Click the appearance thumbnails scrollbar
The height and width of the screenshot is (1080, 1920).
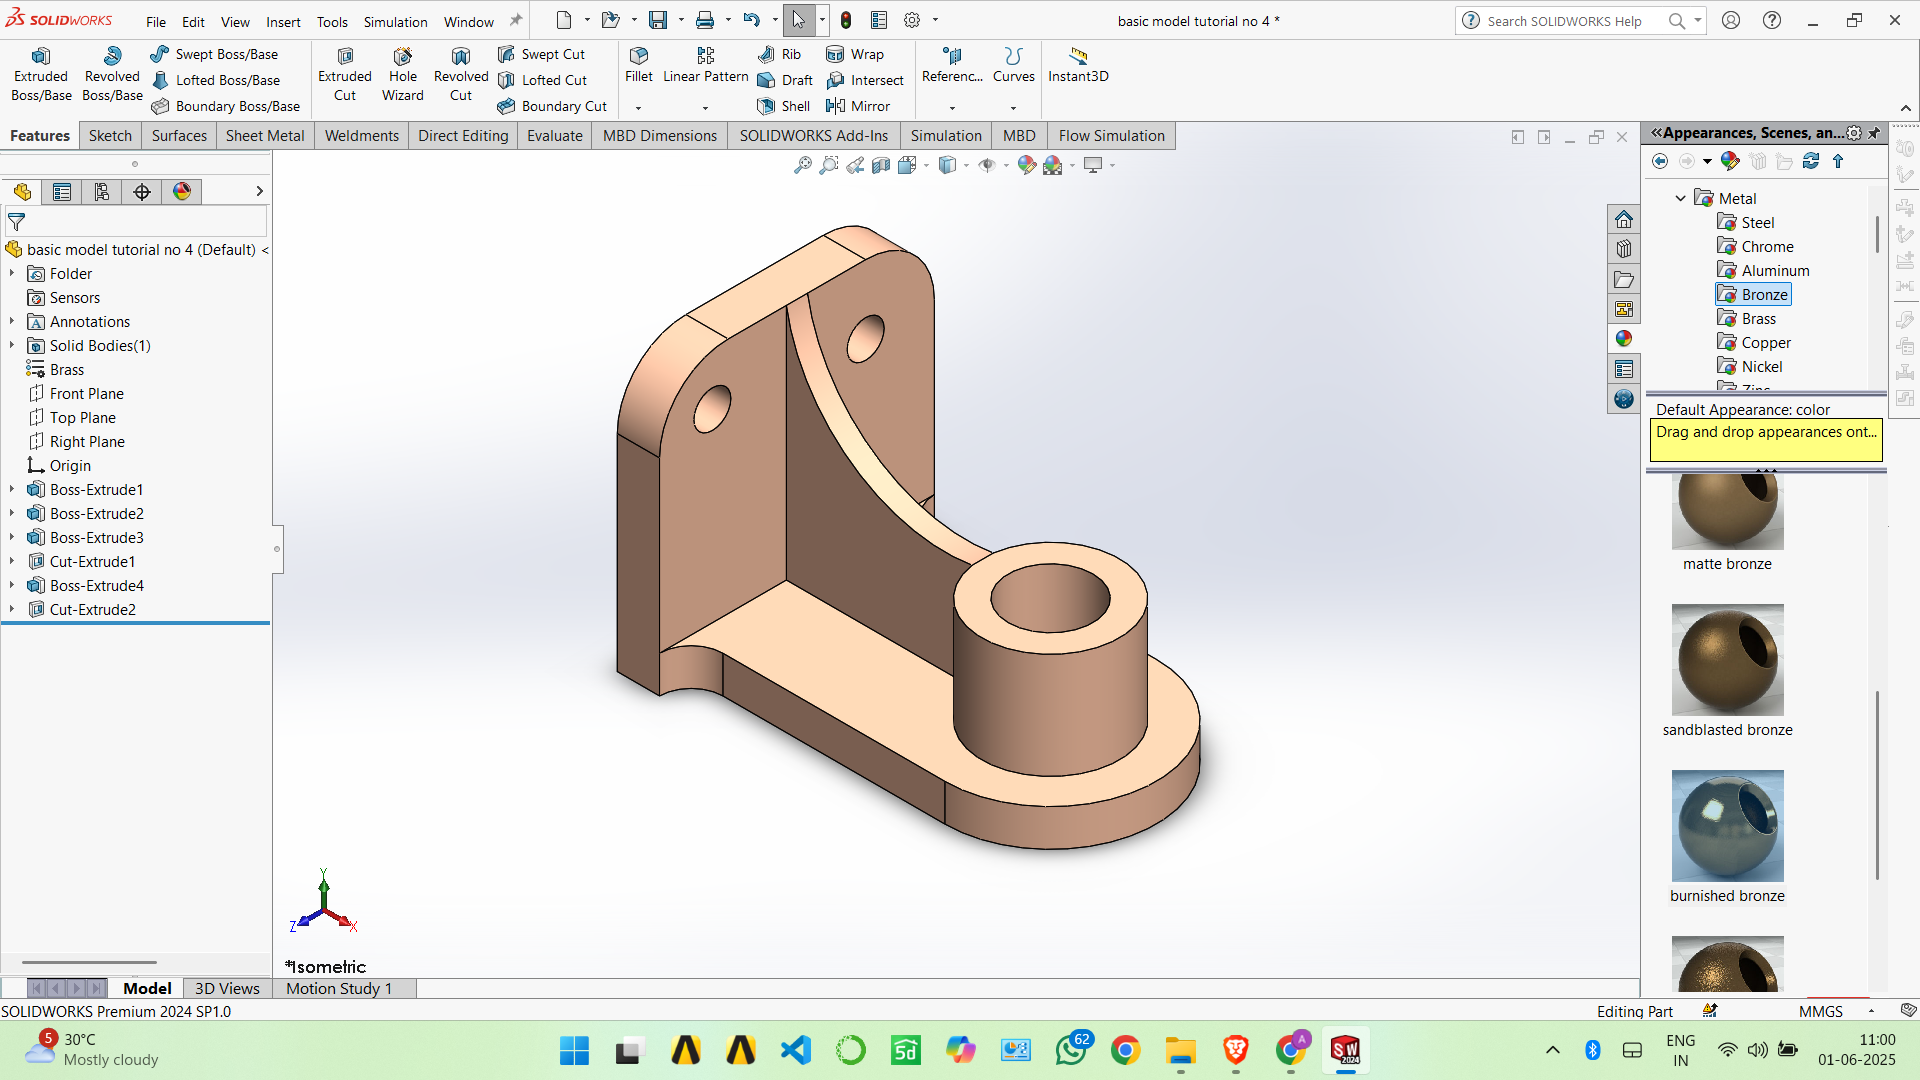1877,784
